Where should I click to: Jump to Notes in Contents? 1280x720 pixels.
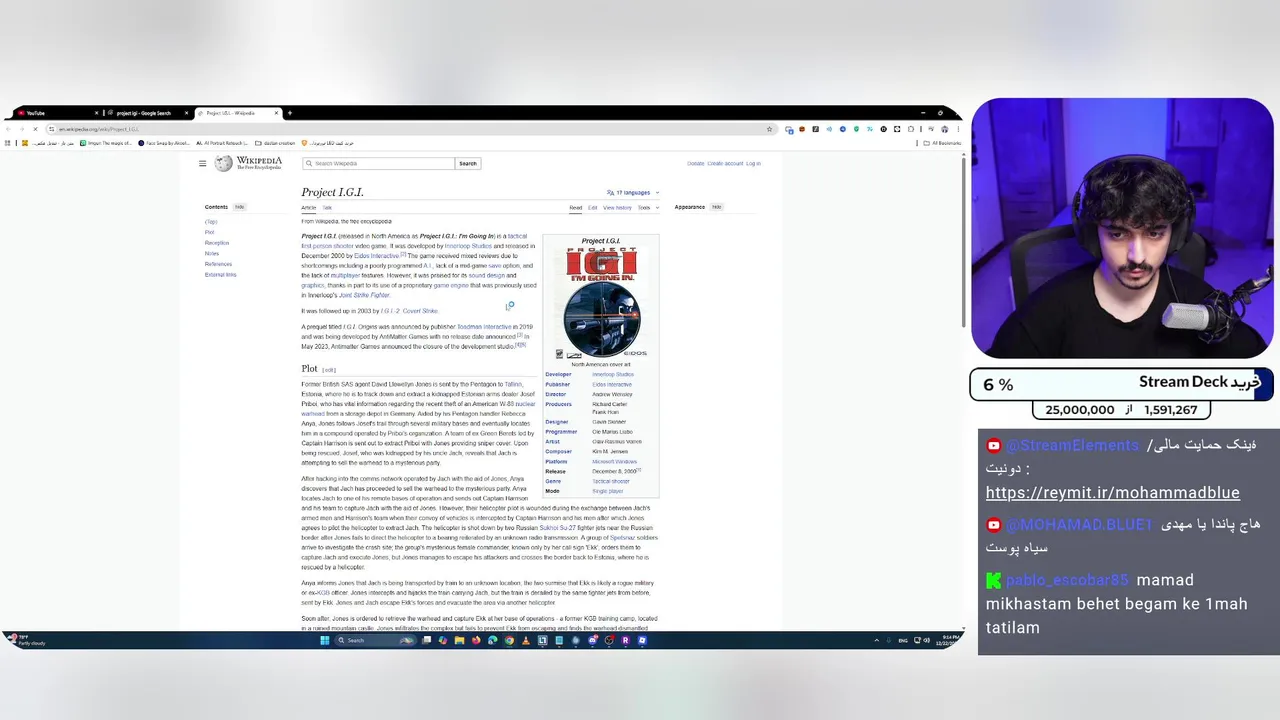212,253
